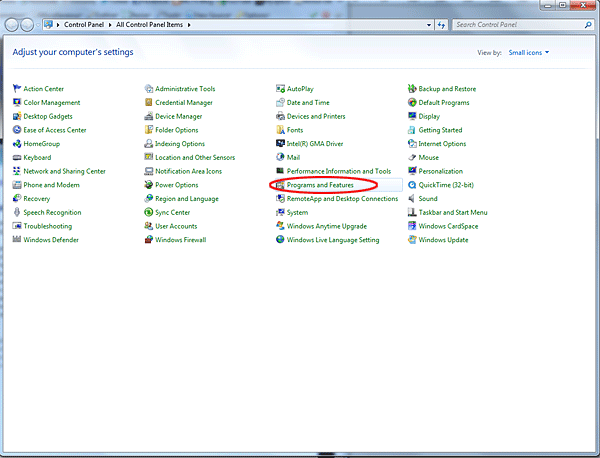Click the Power Options icon
The width and height of the screenshot is (600, 458).
[148, 185]
